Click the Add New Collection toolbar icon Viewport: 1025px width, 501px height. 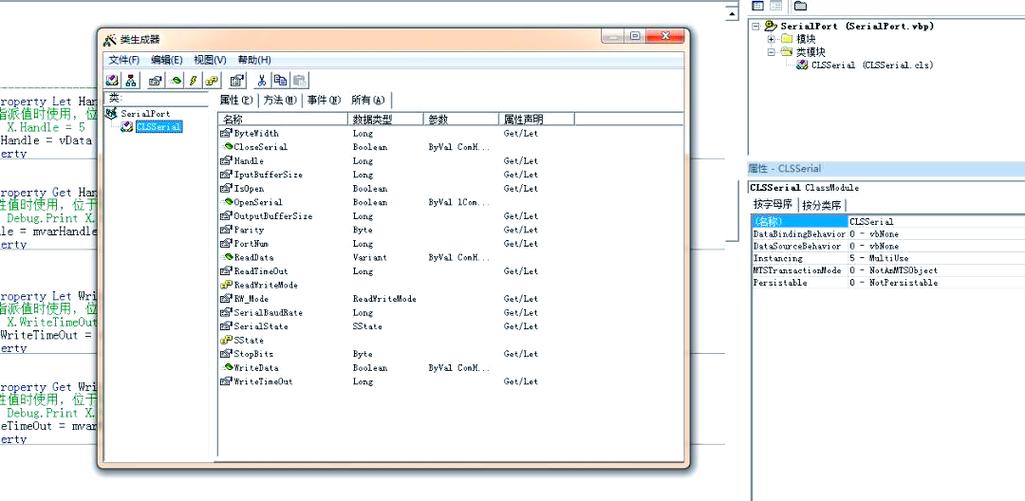tap(131, 80)
